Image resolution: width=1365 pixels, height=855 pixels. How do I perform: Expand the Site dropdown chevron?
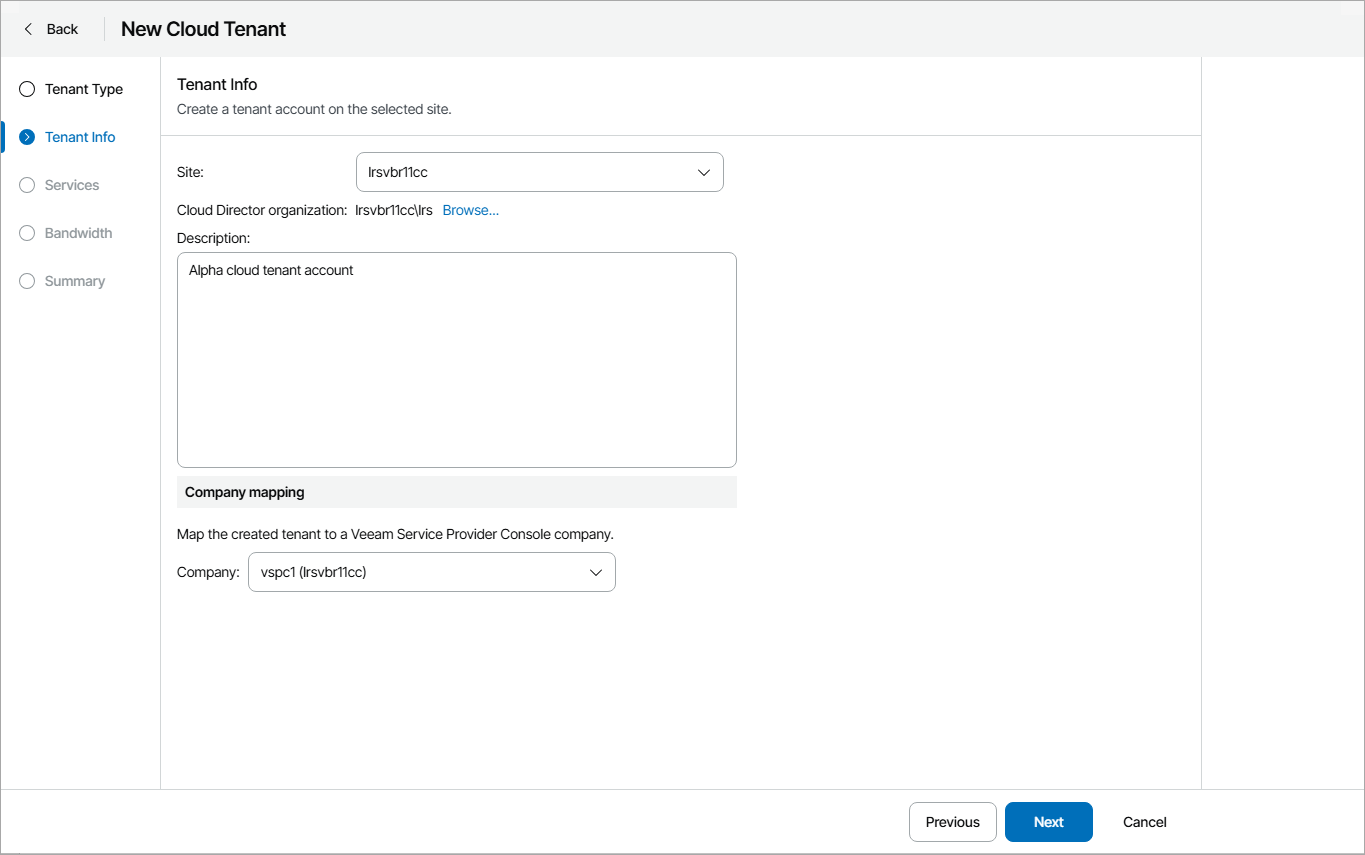click(x=703, y=172)
